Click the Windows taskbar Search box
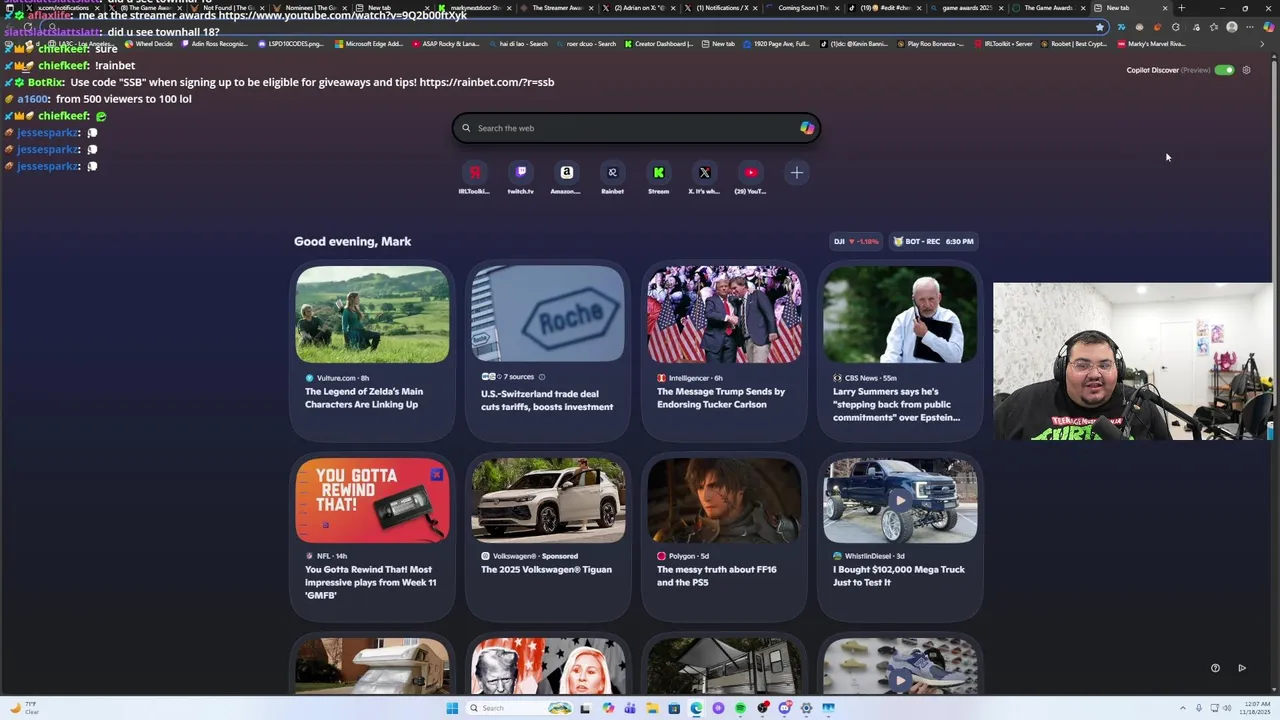Viewport: 1280px width, 720px height. [519, 708]
